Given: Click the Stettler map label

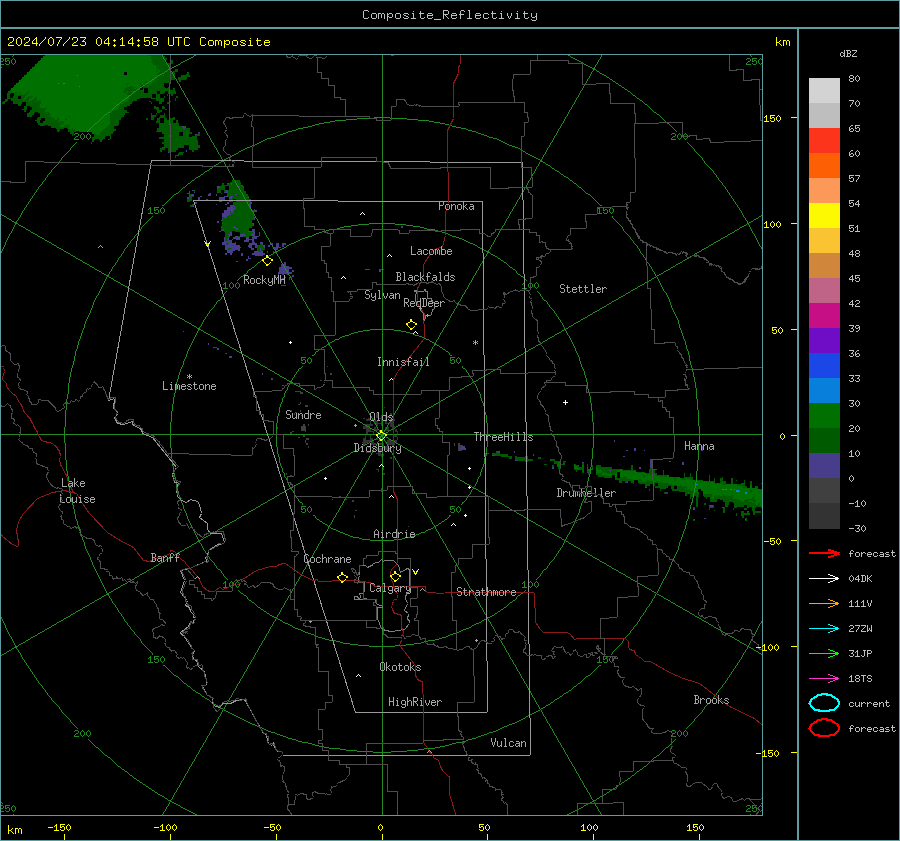Looking at the screenshot, I should coord(583,289).
